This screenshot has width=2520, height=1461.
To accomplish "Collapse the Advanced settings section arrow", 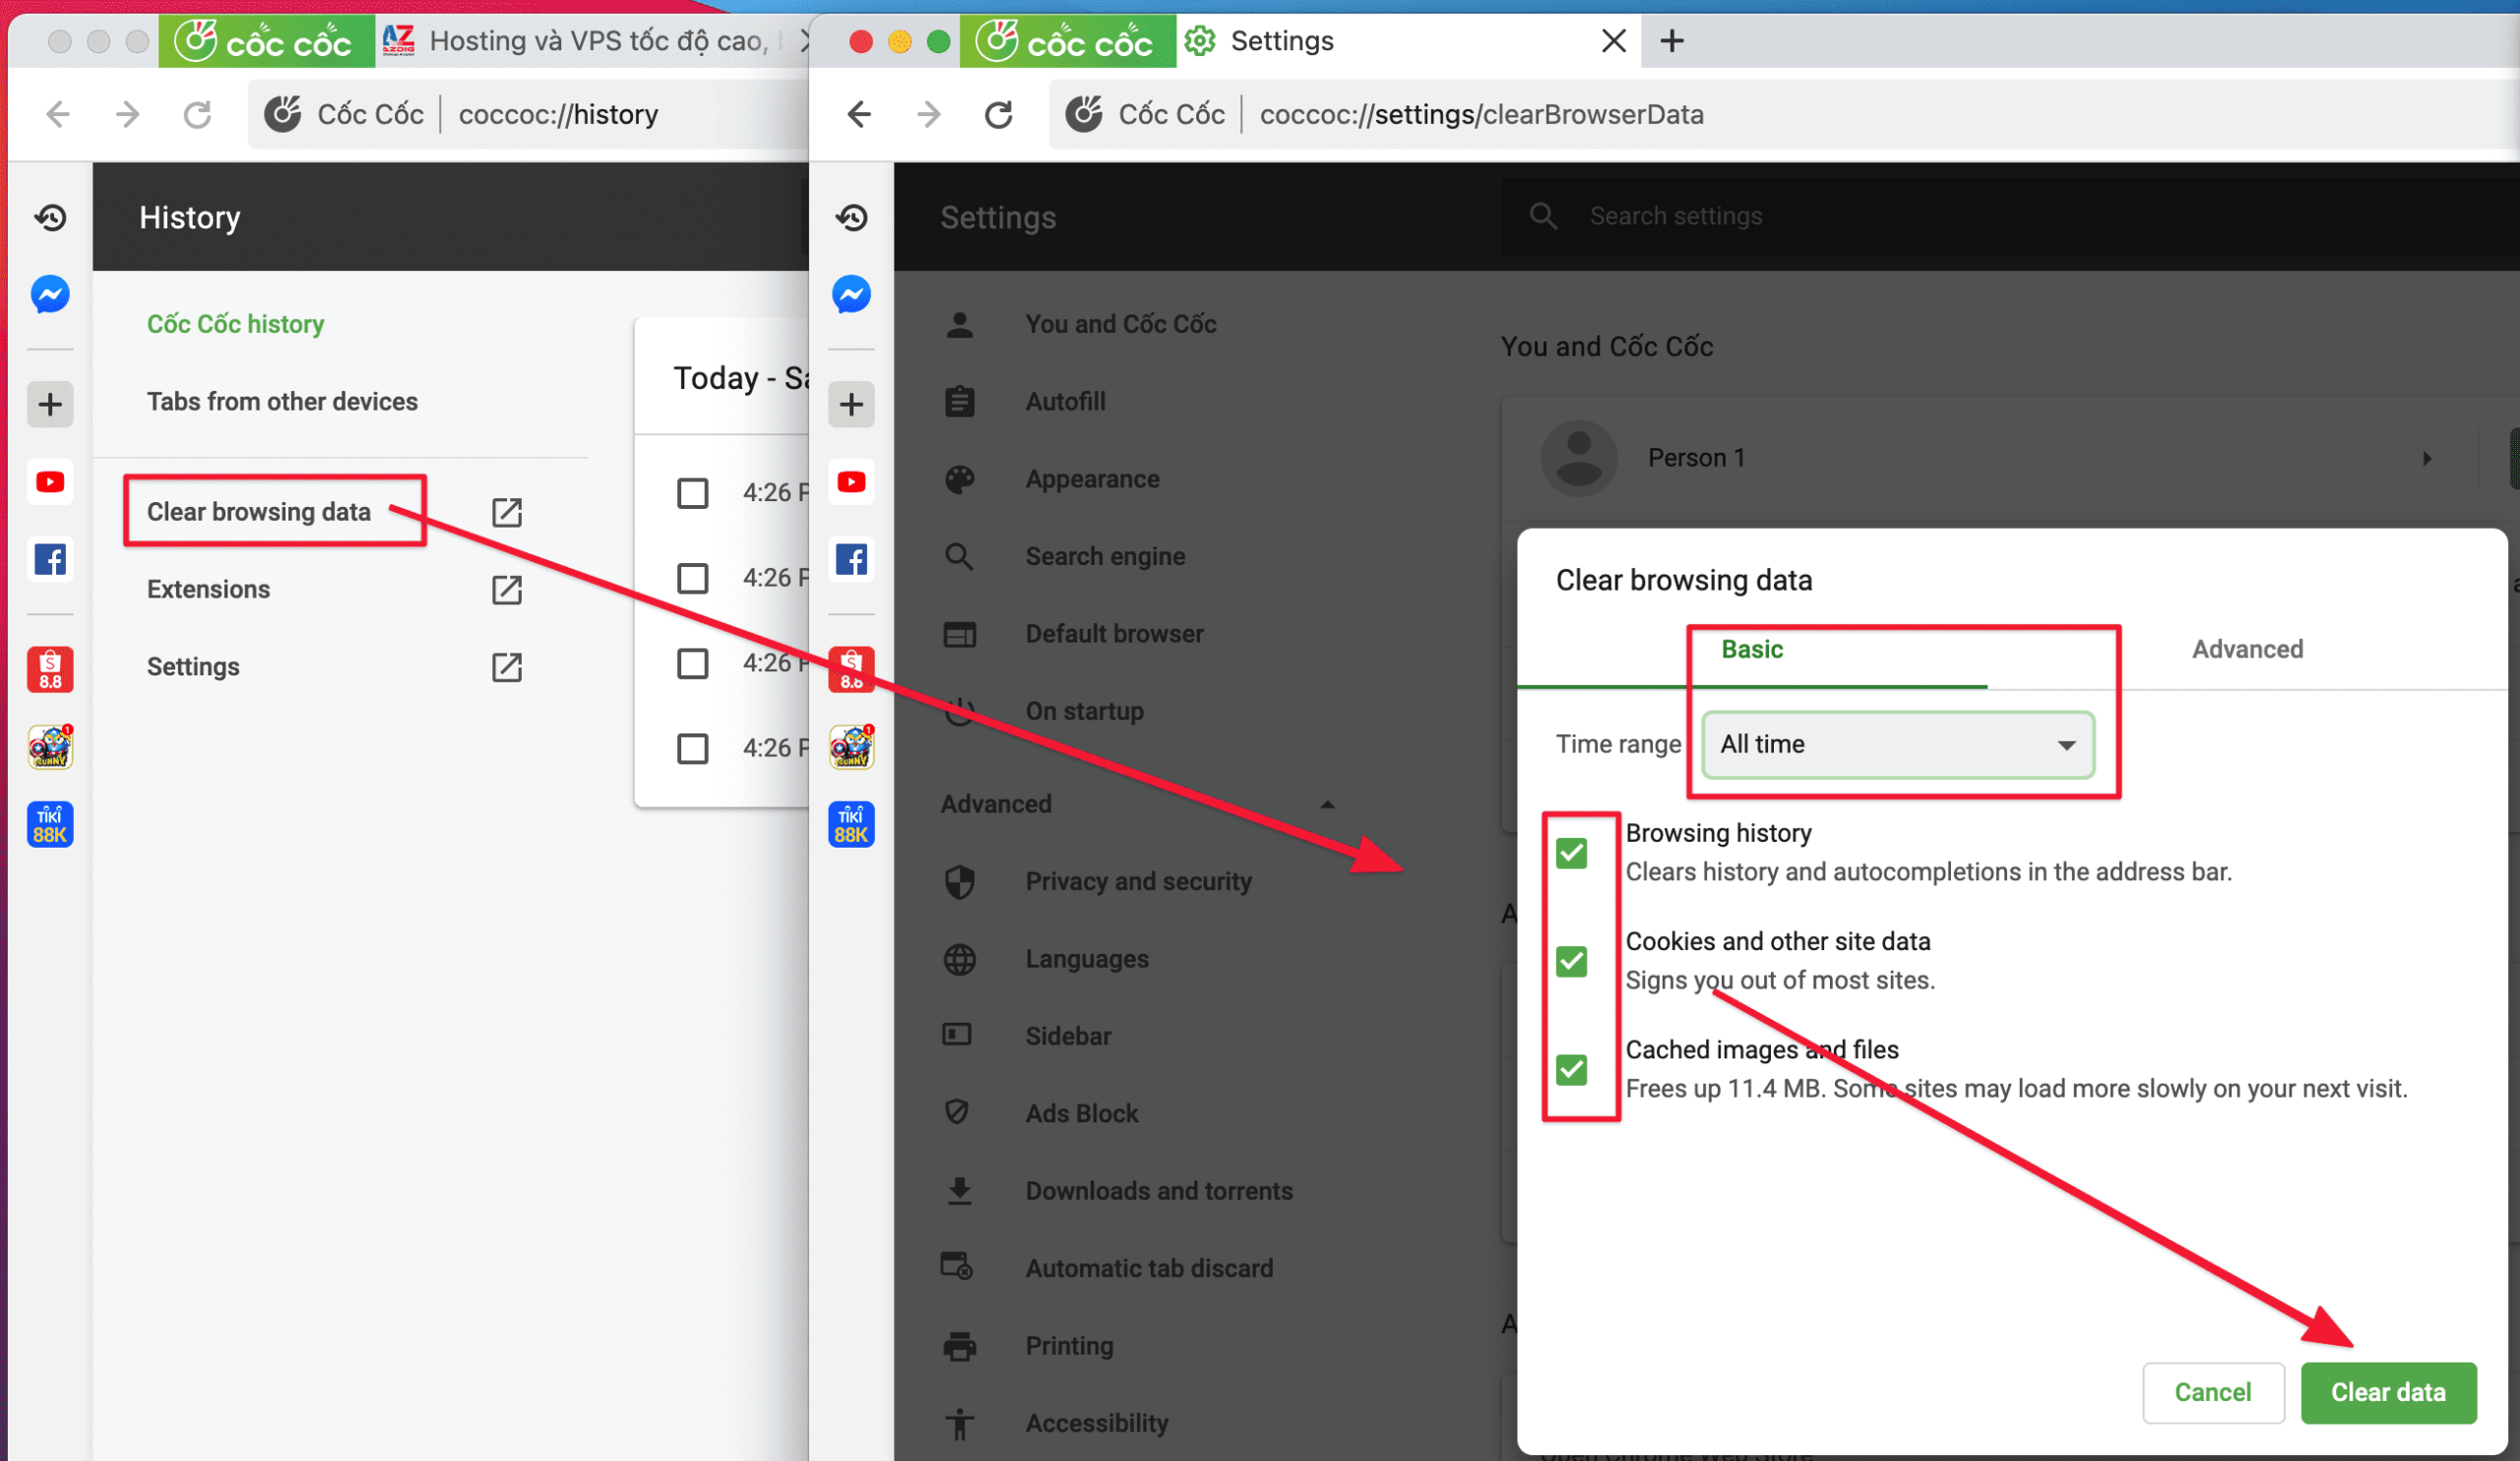I will [1327, 805].
